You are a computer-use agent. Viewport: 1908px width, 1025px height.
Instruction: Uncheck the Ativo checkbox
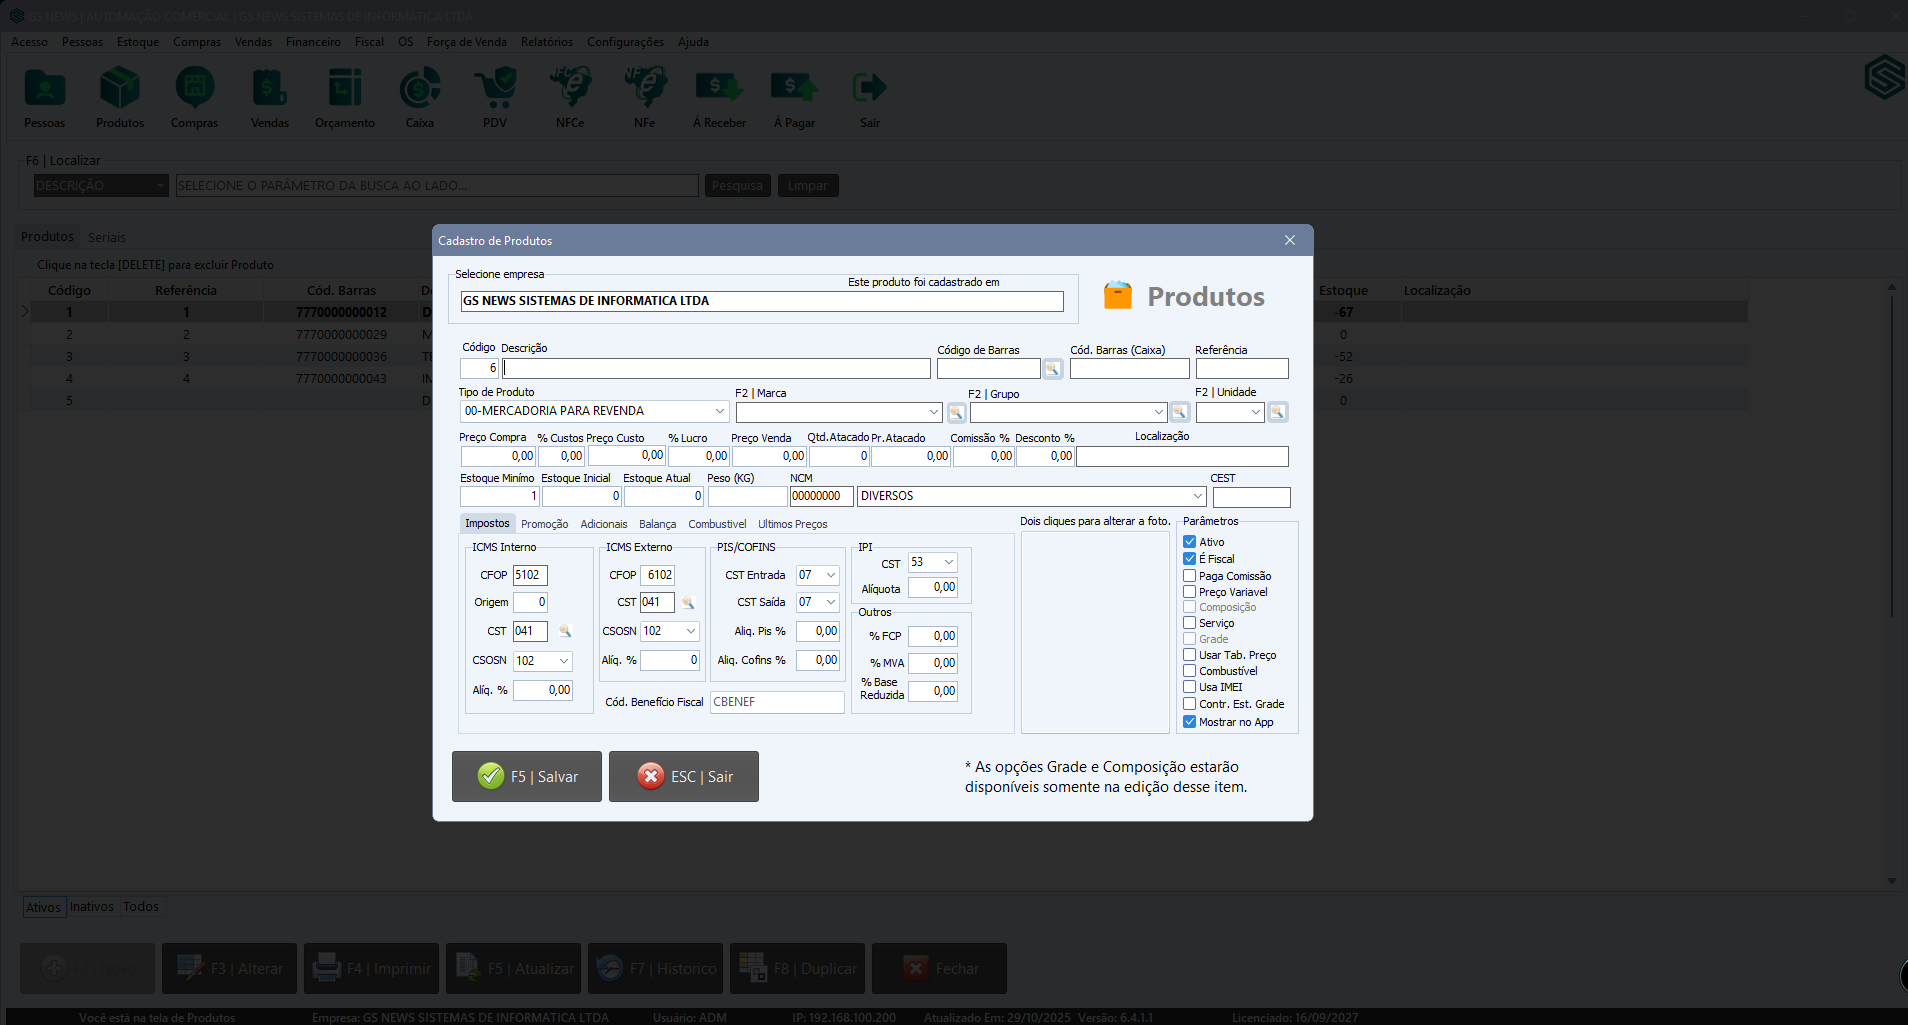1190,542
